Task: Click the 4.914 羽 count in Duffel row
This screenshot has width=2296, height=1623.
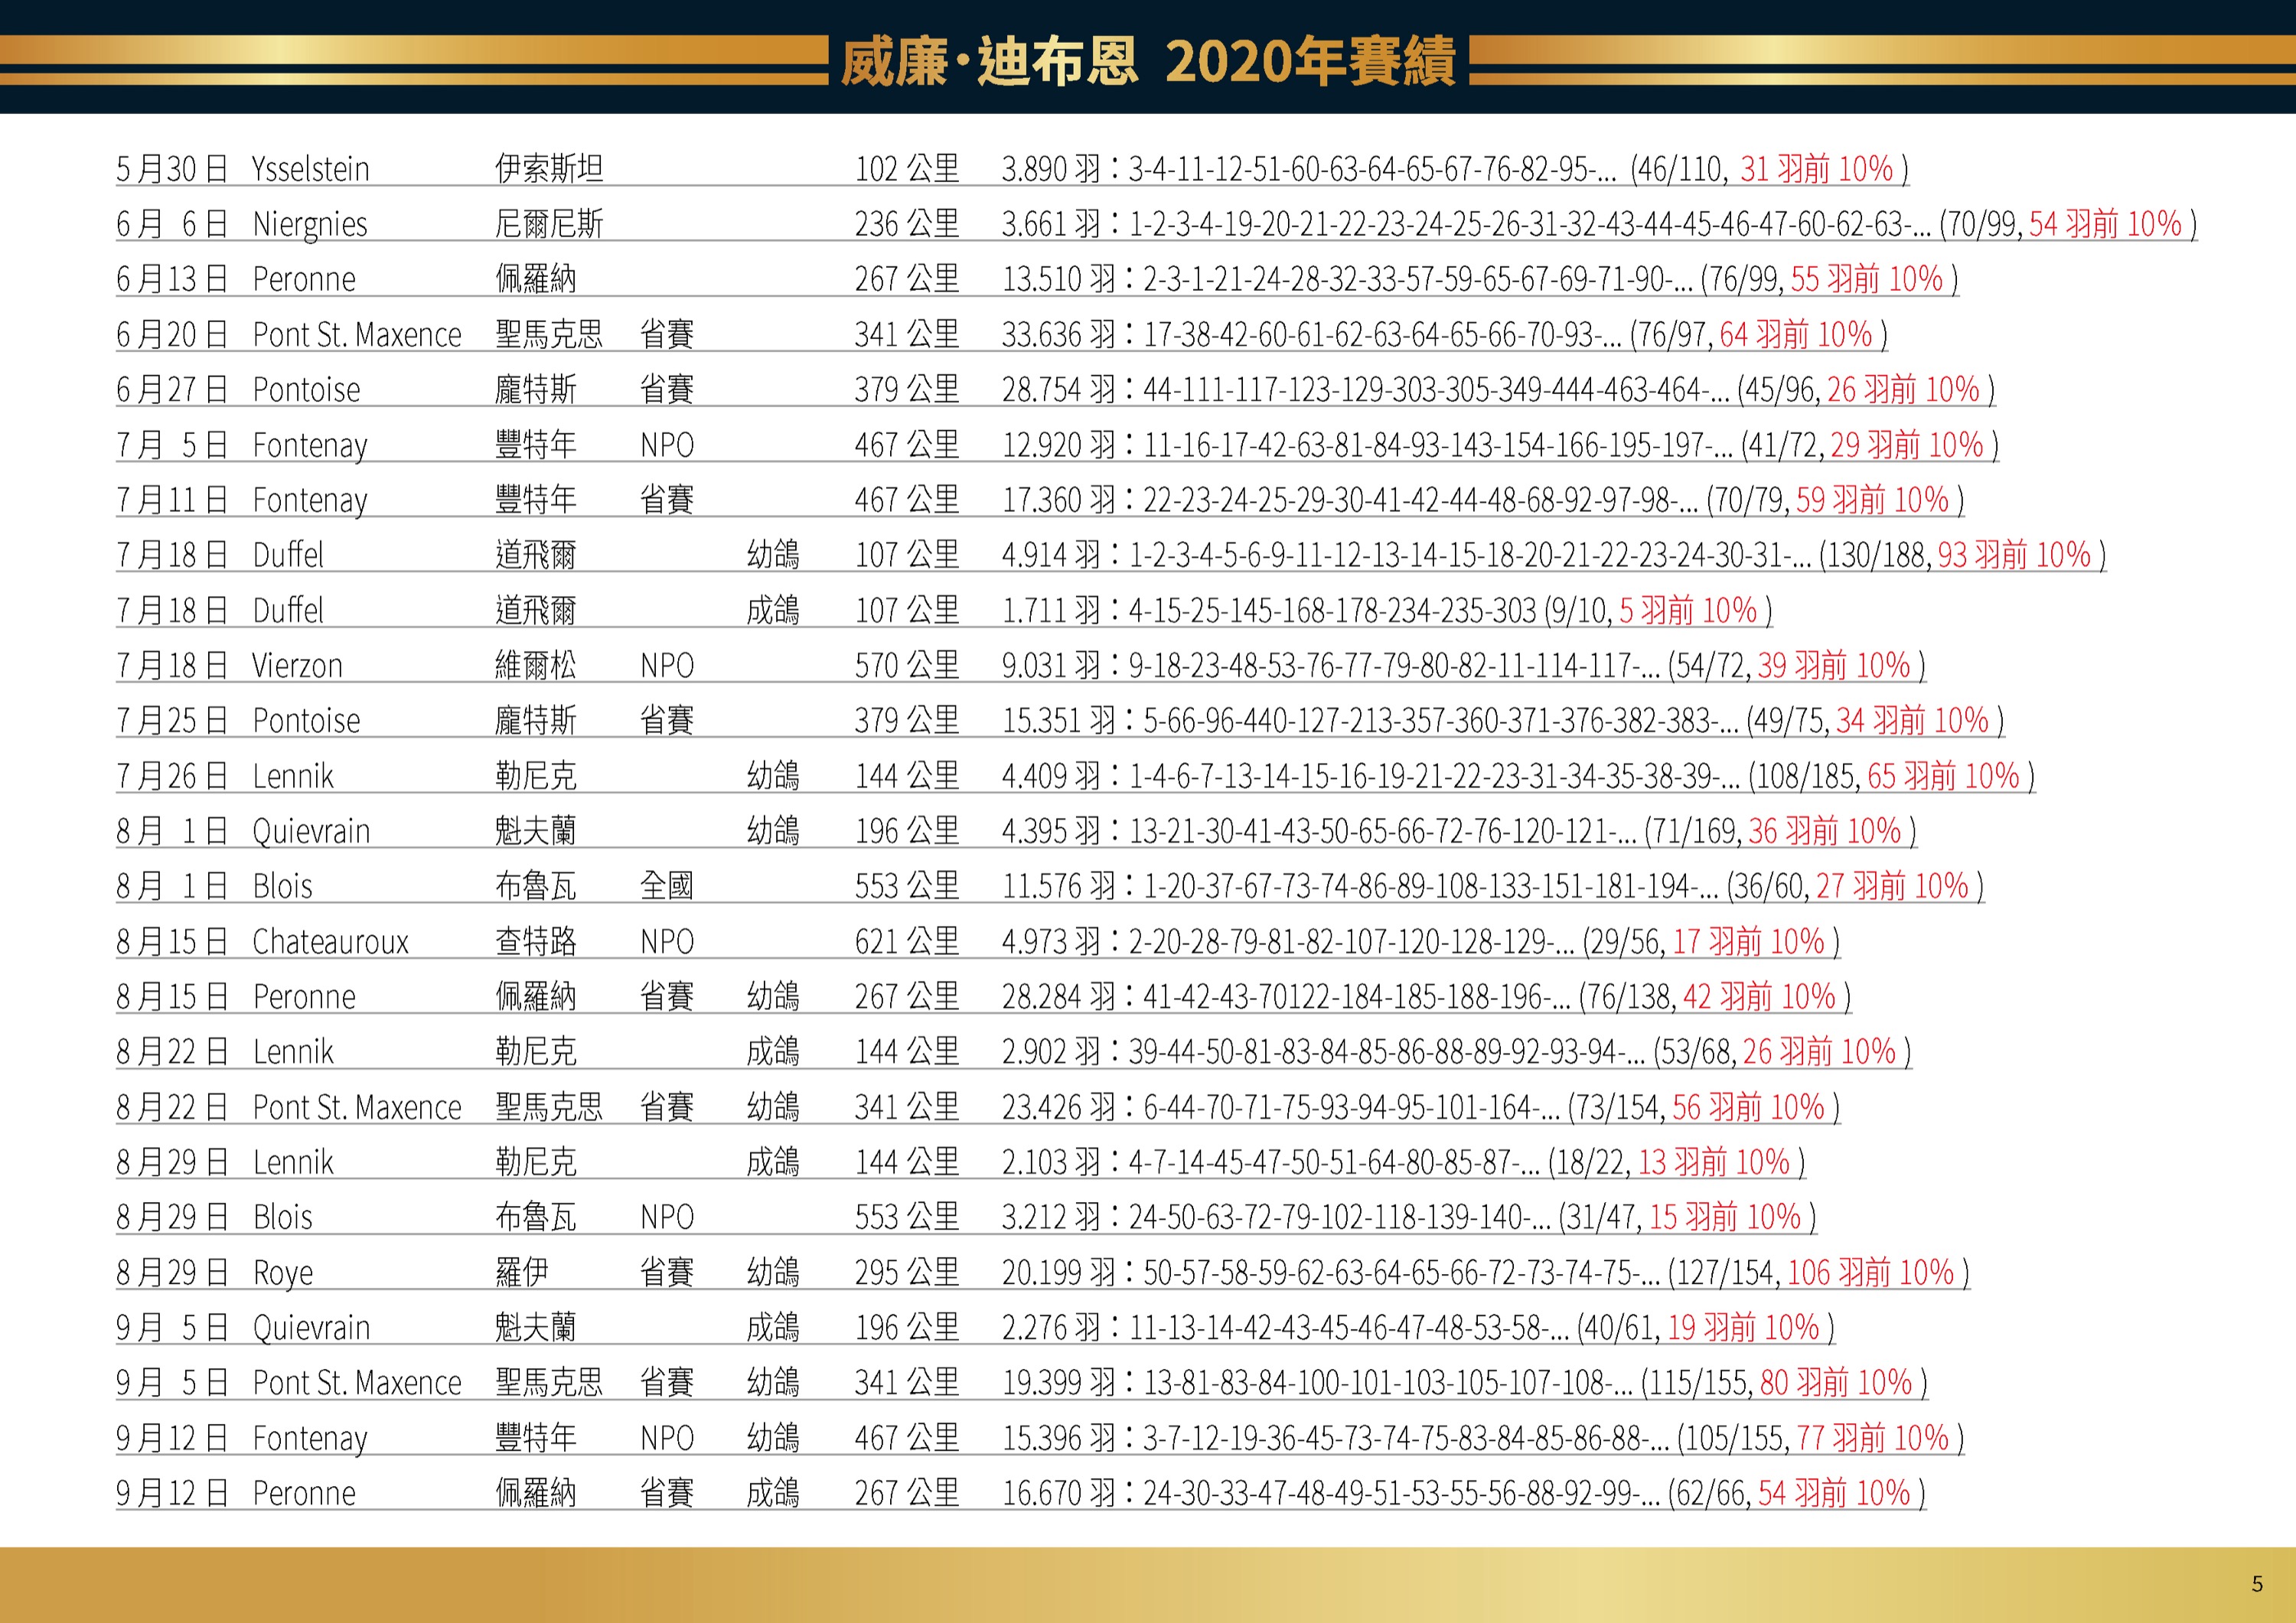Action: coord(1052,555)
